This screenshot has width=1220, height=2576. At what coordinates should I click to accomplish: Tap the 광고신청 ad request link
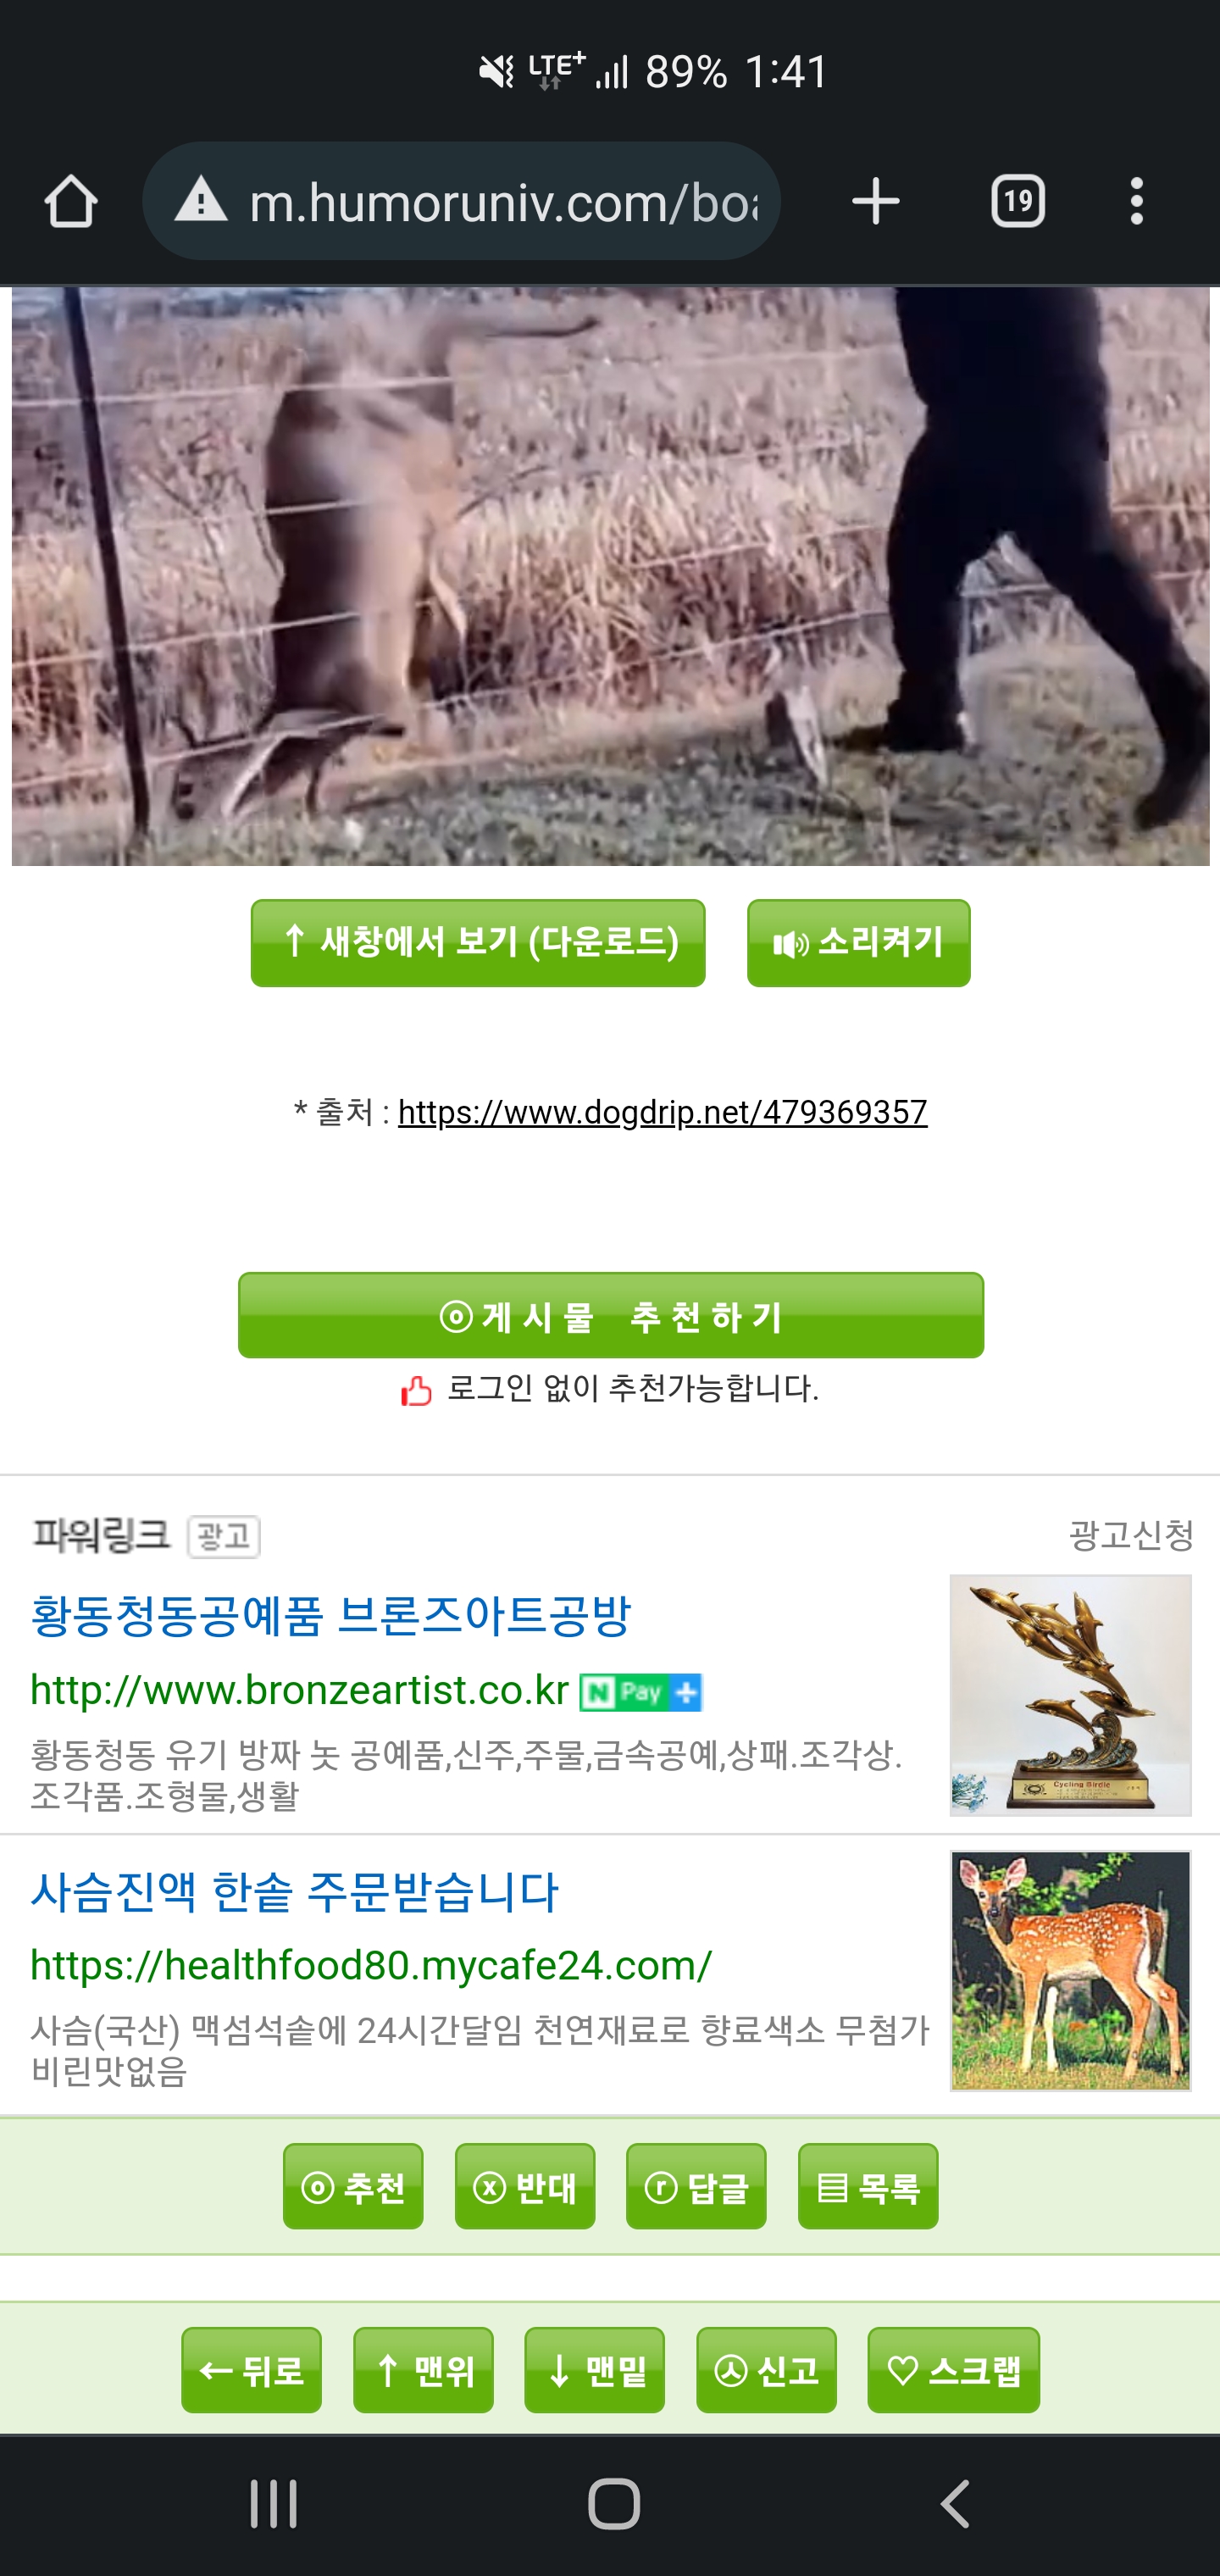tap(1131, 1534)
